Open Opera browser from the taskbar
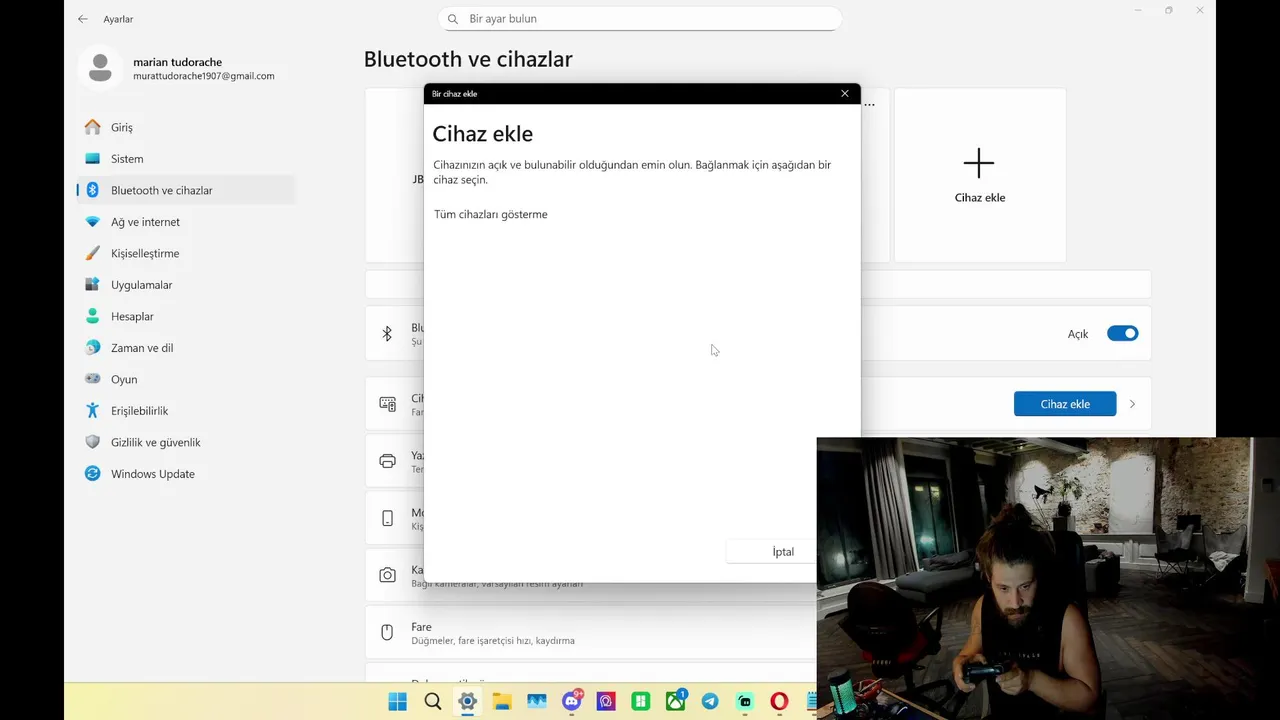 779,701
